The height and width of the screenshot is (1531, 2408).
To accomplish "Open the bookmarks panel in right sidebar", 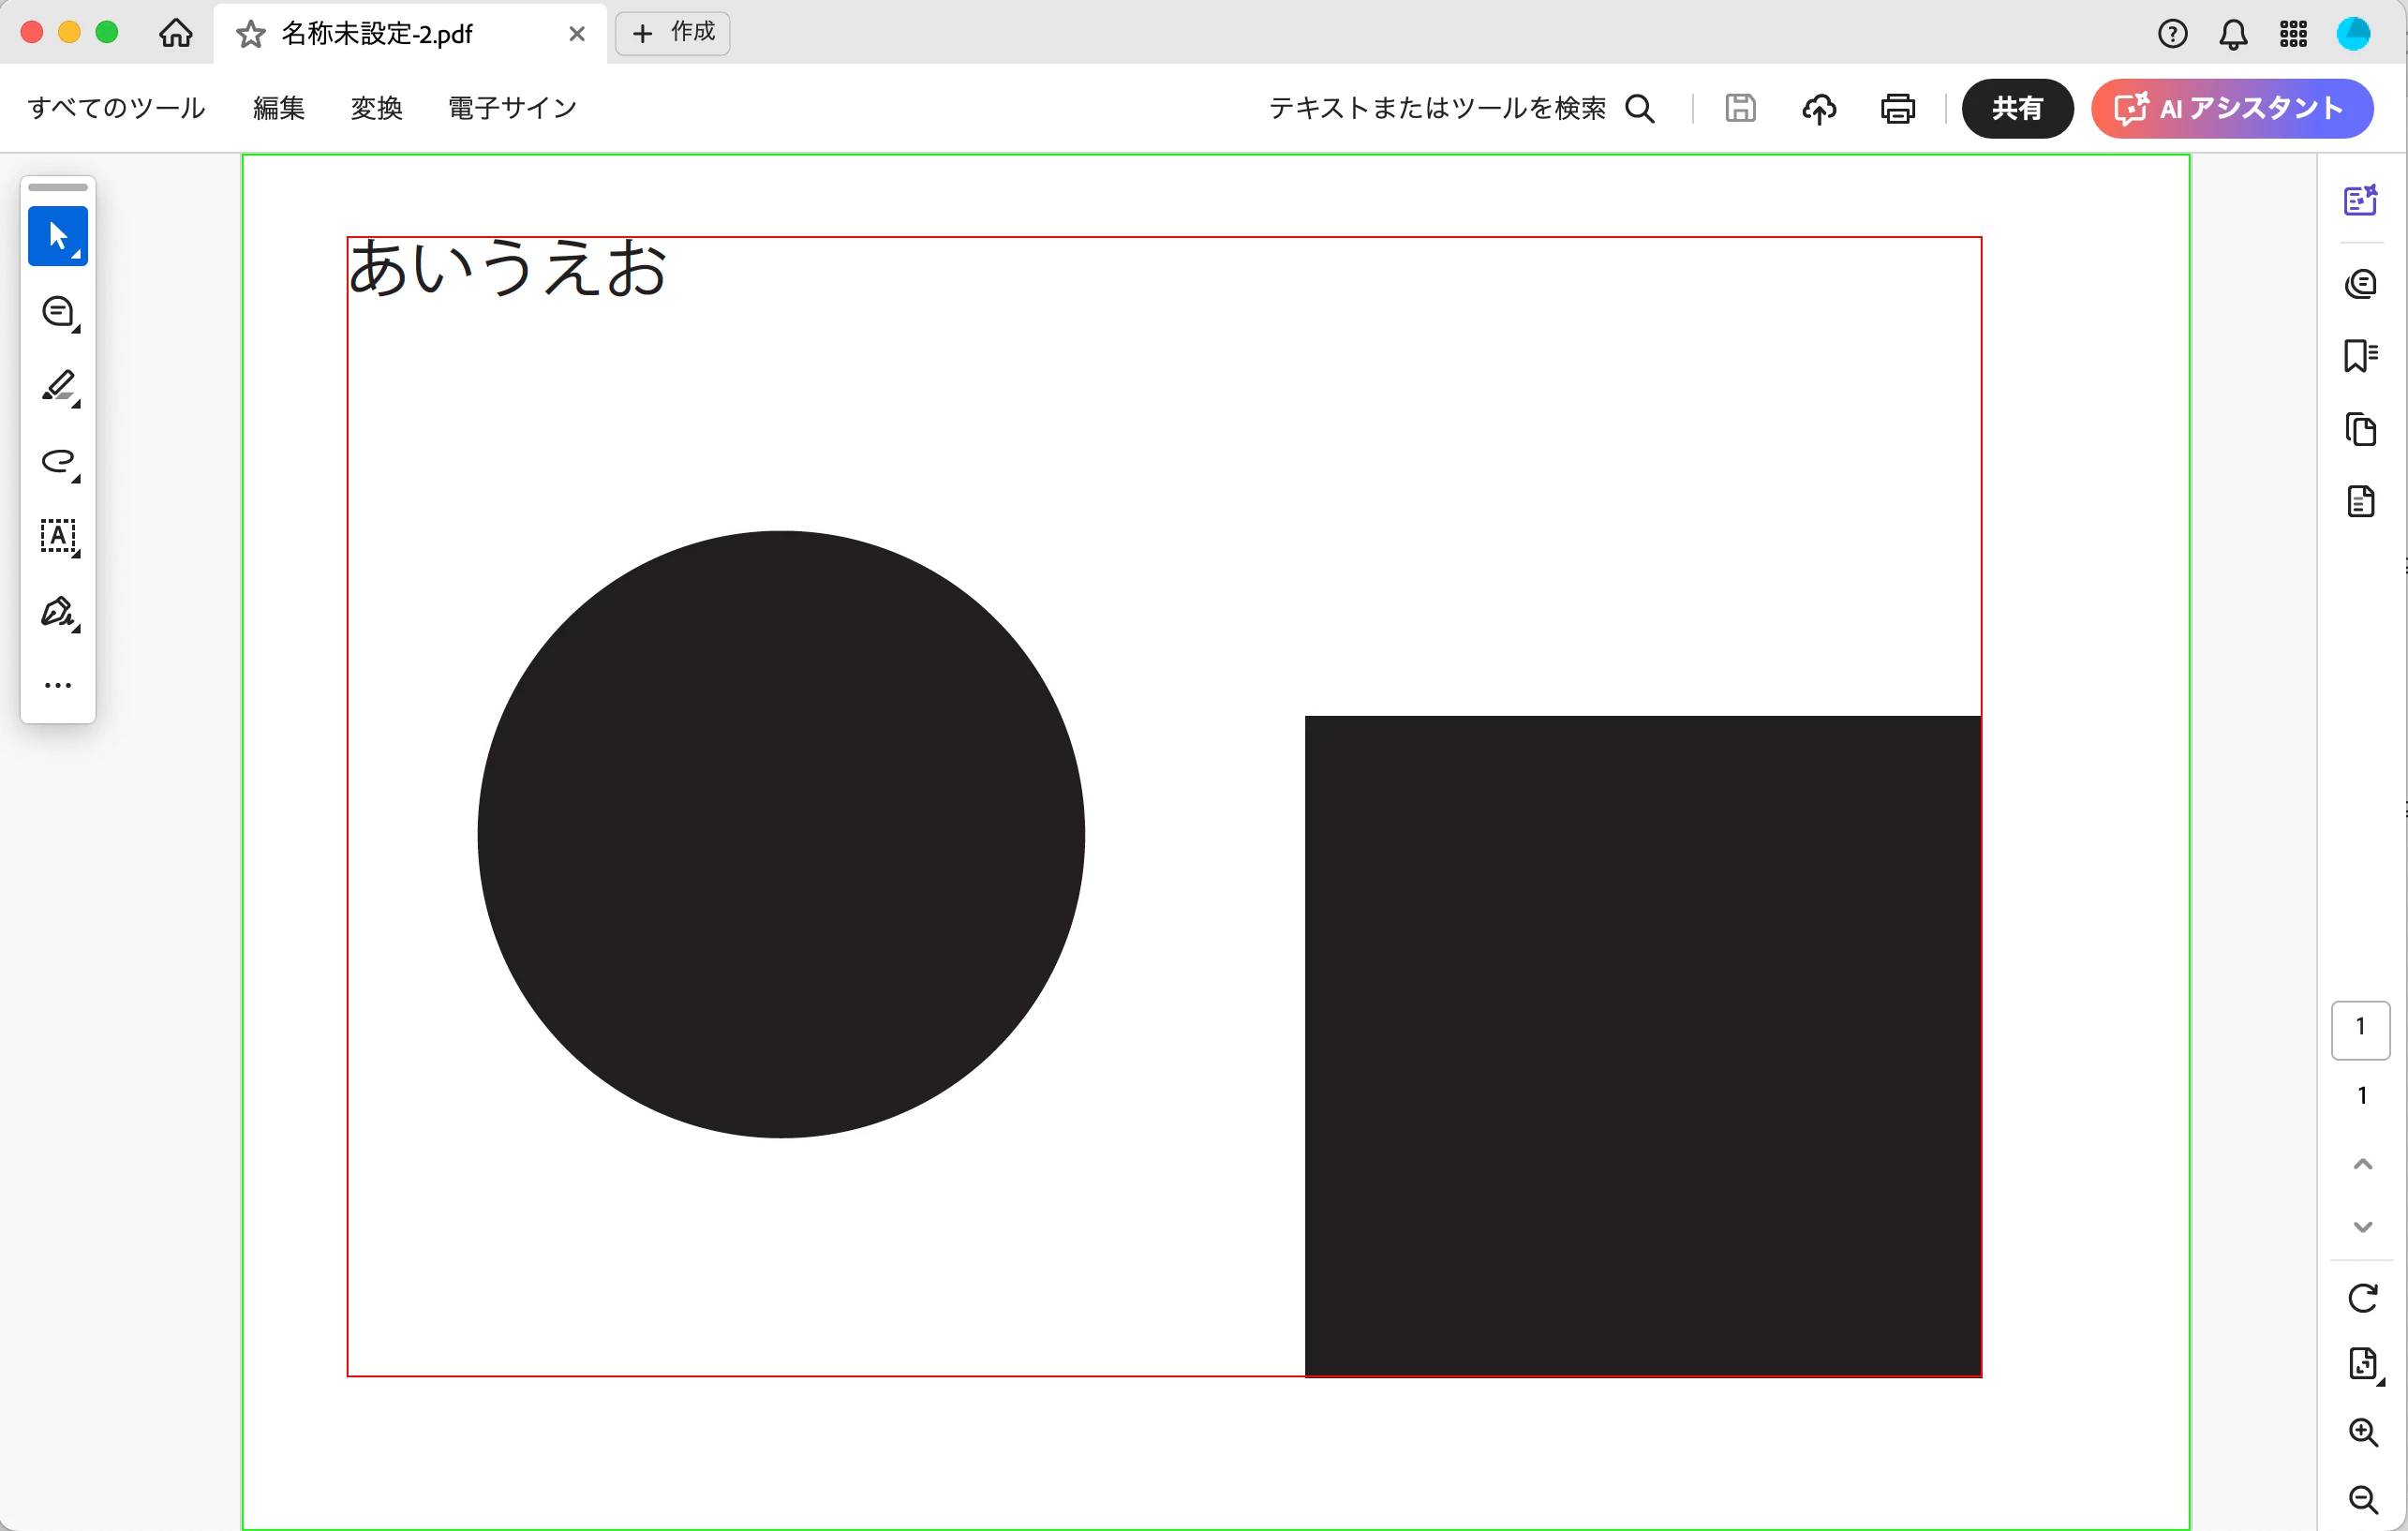I will [x=2360, y=355].
